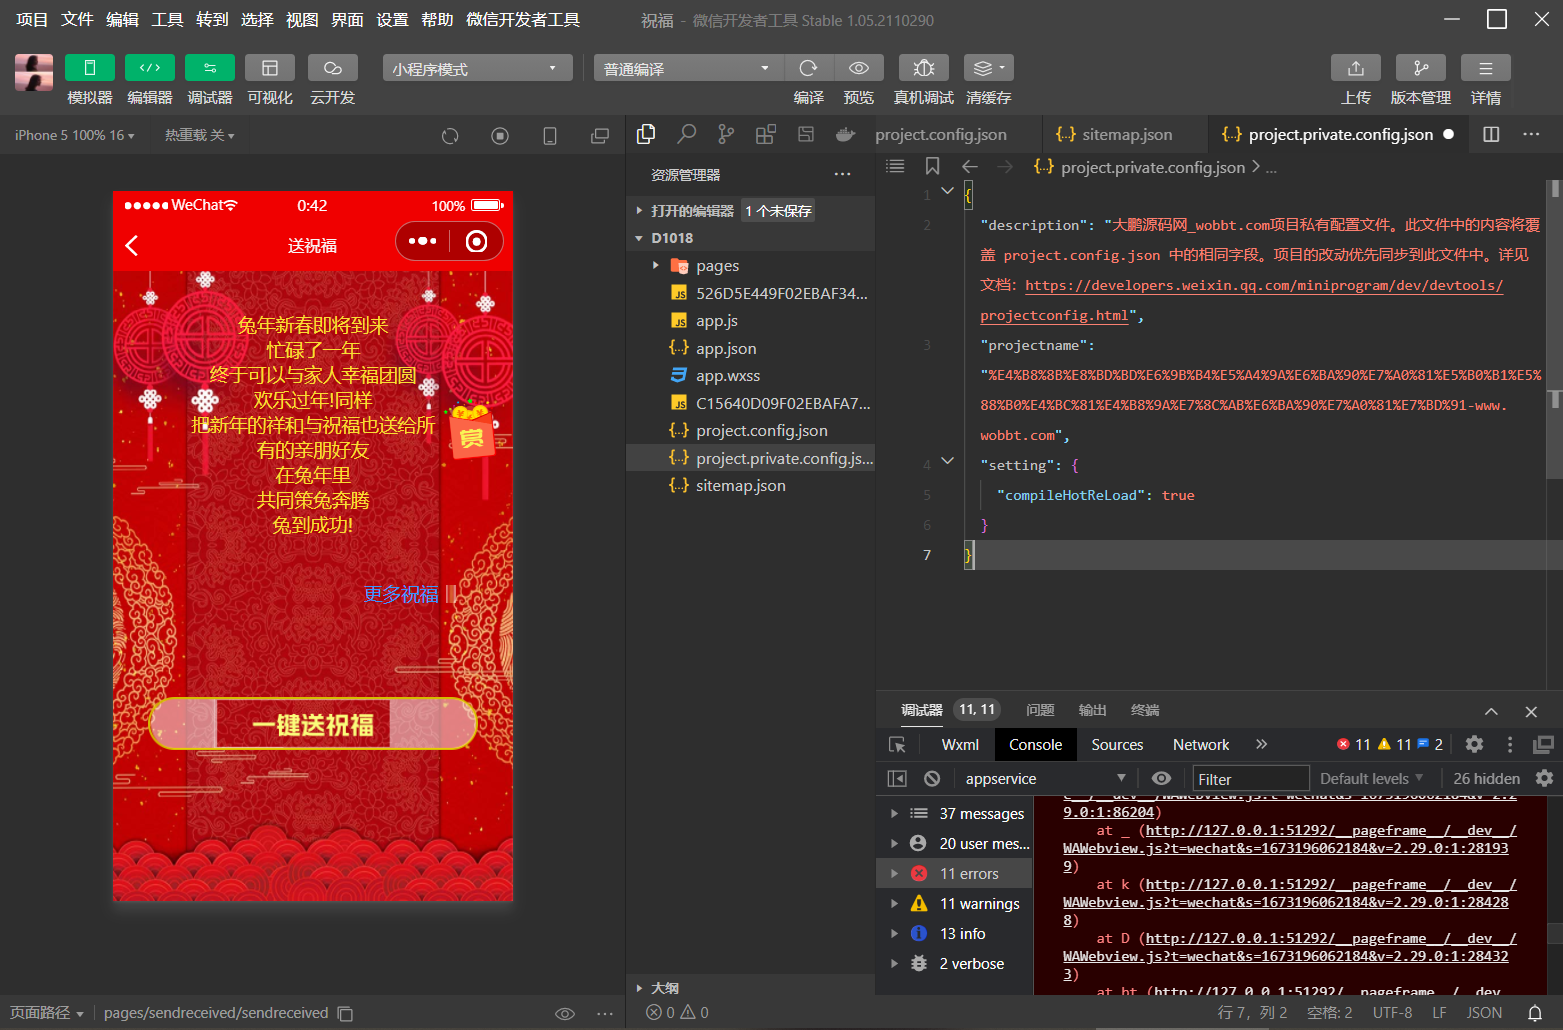This screenshot has height=1030, width=1563.
Task: Click the one-tap send blessing button
Action: pos(313,724)
